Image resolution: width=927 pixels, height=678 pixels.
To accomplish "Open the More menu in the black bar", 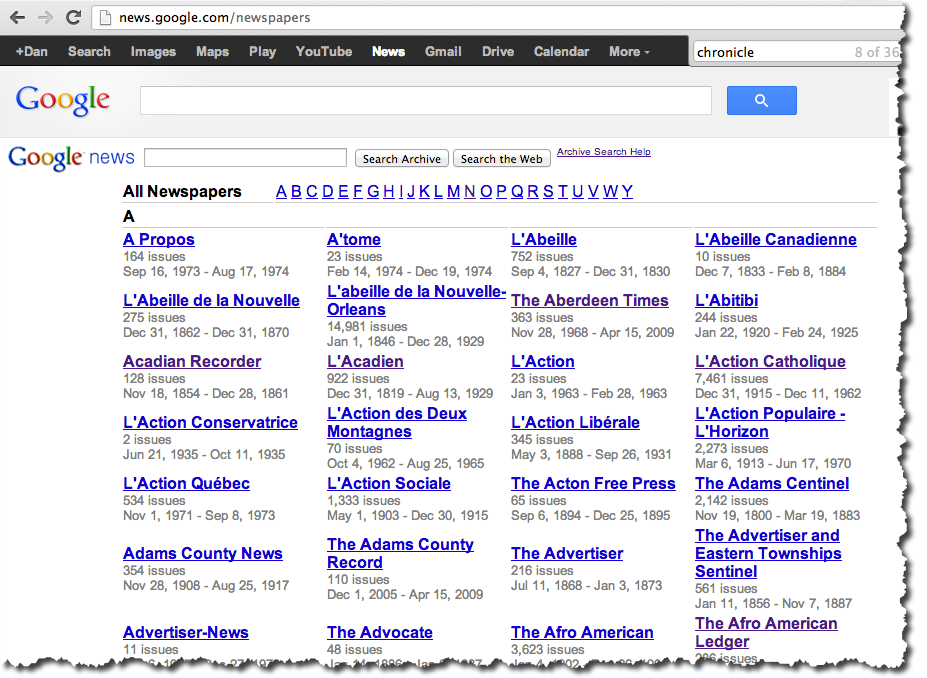I will tap(628, 51).
